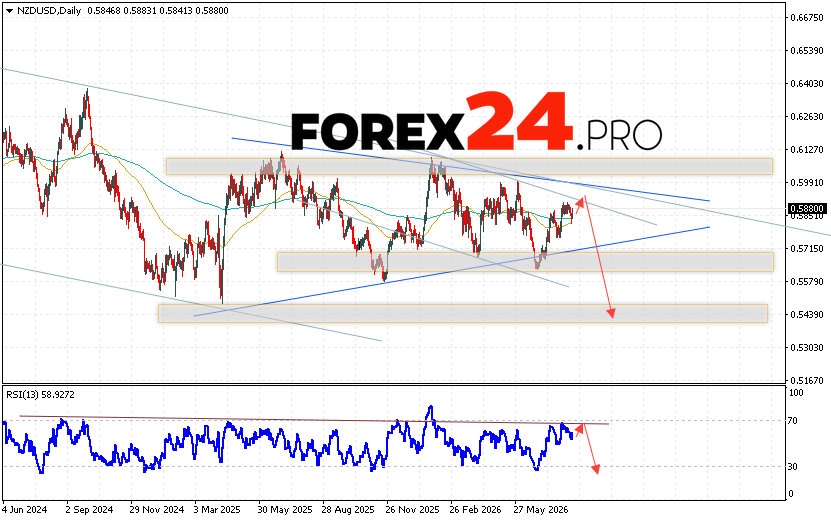Viewport: 831px width, 521px height.
Task: Click the RSI 100 level label
Action: coord(796,393)
